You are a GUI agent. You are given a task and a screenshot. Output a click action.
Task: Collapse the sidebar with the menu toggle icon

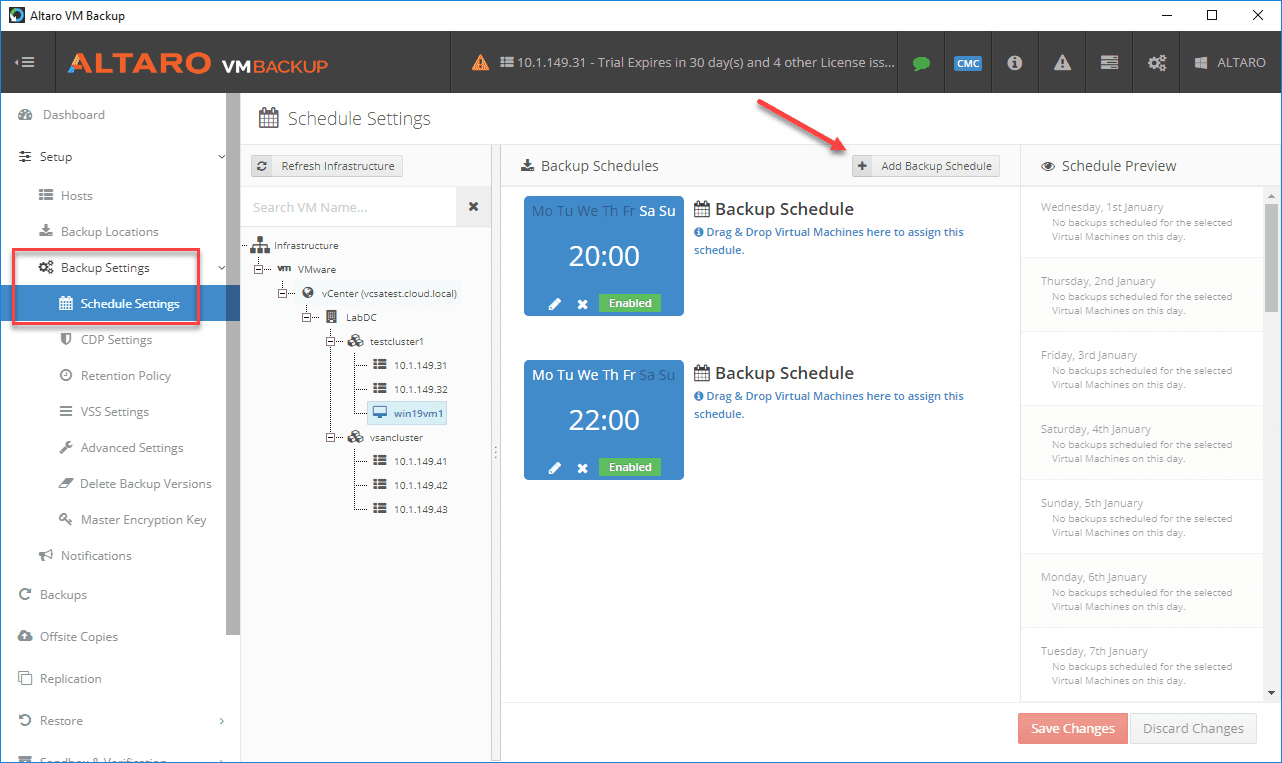pos(25,62)
